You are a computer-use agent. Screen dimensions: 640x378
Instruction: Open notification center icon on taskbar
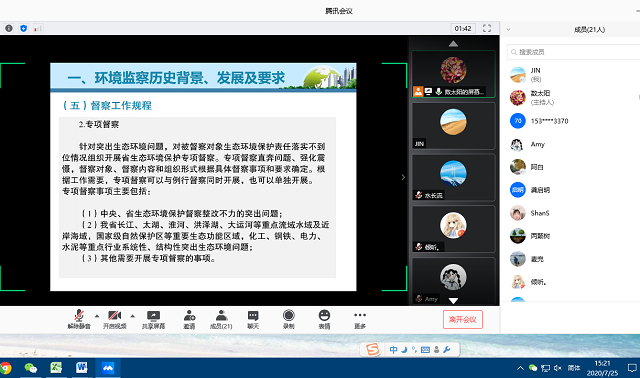[632, 368]
